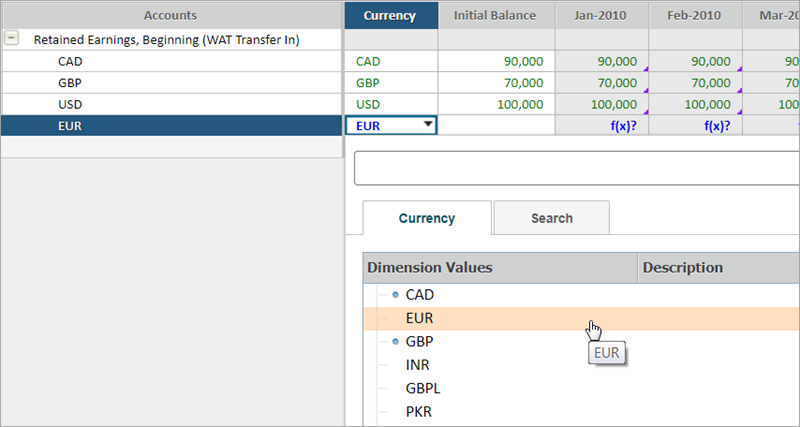
Task: Click USD Feb-2010 value 100,000
Action: [695, 104]
